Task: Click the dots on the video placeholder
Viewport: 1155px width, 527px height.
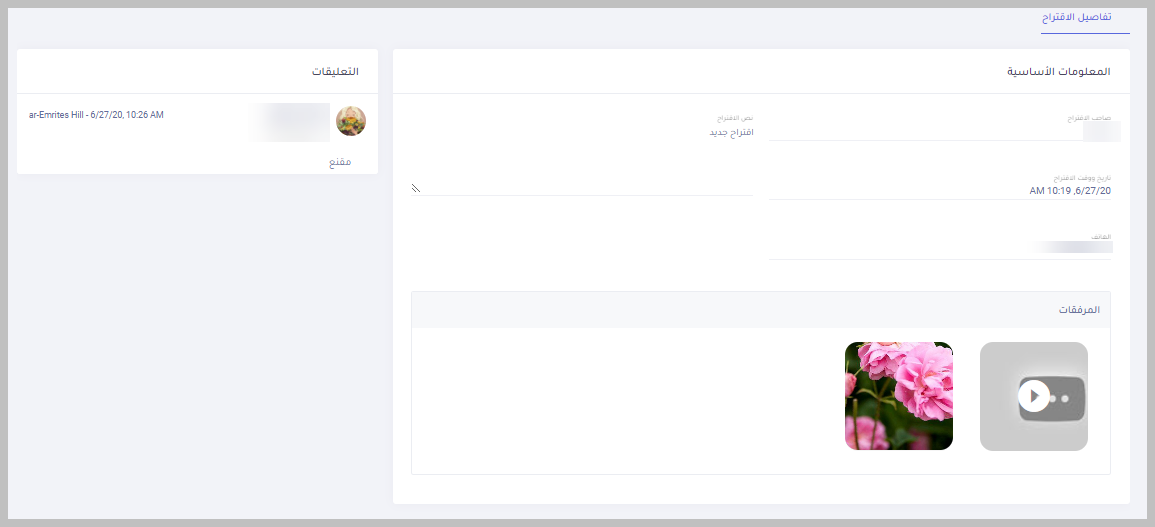Action: point(1059,398)
